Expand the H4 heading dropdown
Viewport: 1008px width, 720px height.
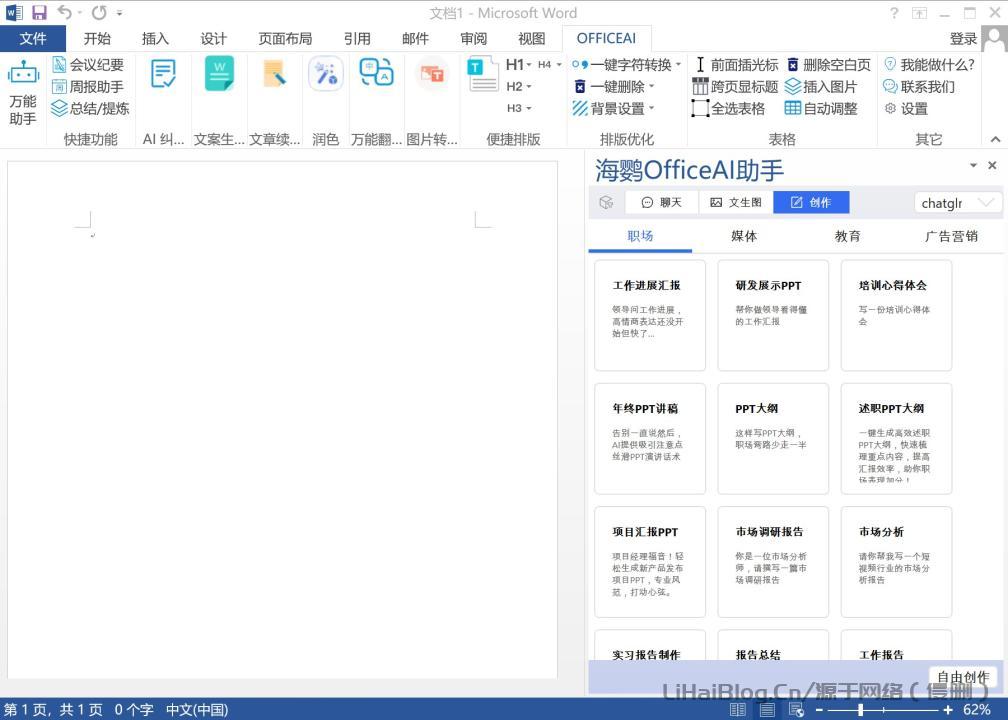coord(559,65)
